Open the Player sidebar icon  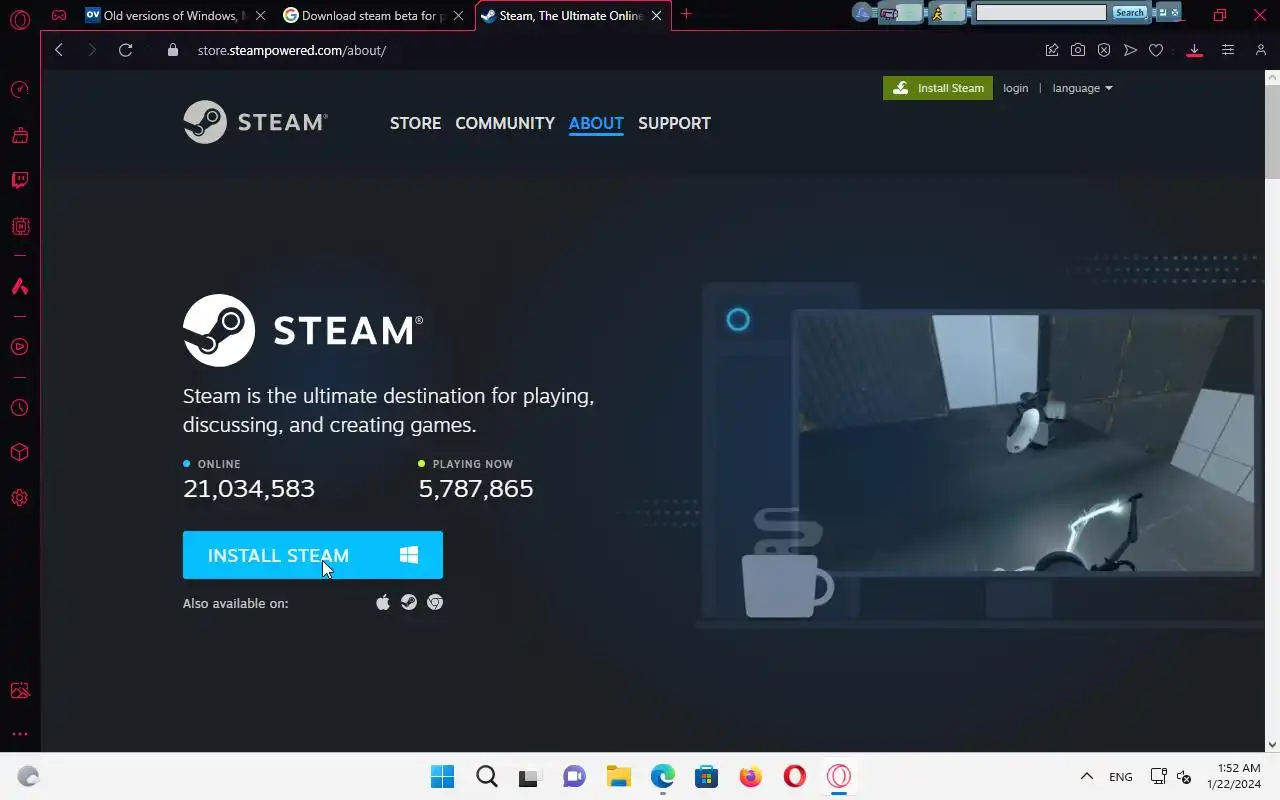click(19, 347)
